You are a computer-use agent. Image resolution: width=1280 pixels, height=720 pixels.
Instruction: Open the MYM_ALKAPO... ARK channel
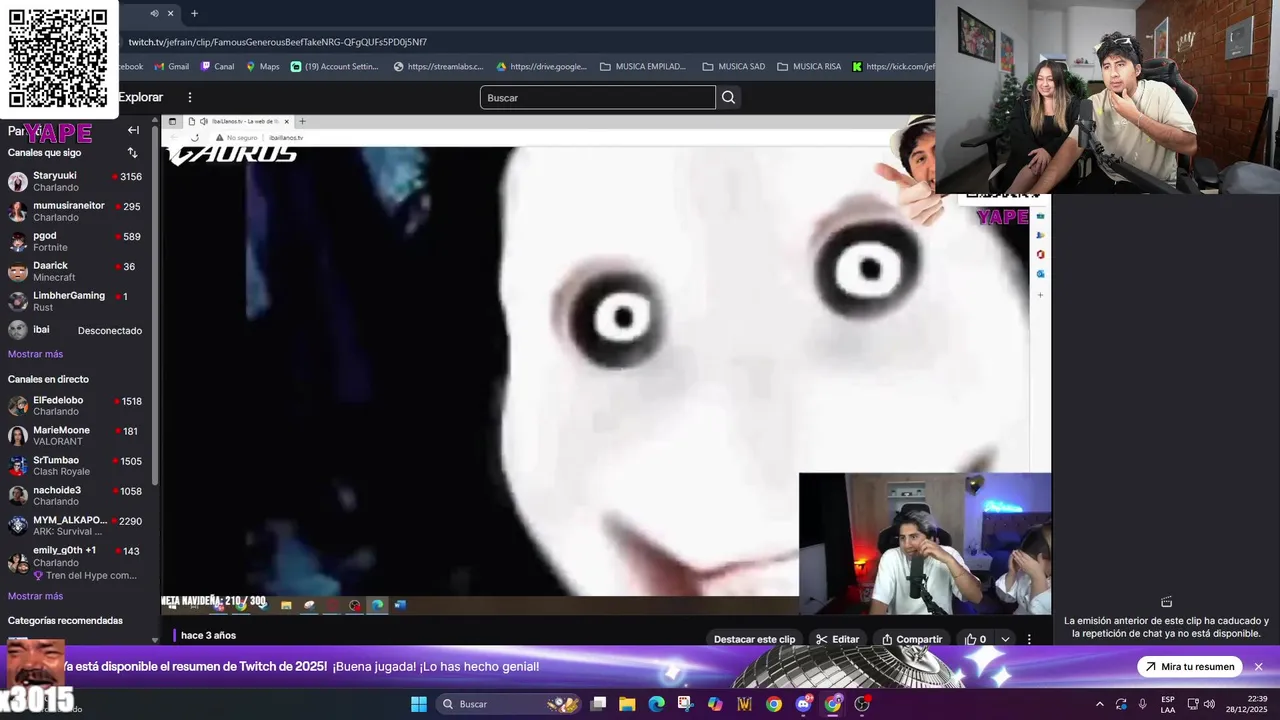point(76,525)
